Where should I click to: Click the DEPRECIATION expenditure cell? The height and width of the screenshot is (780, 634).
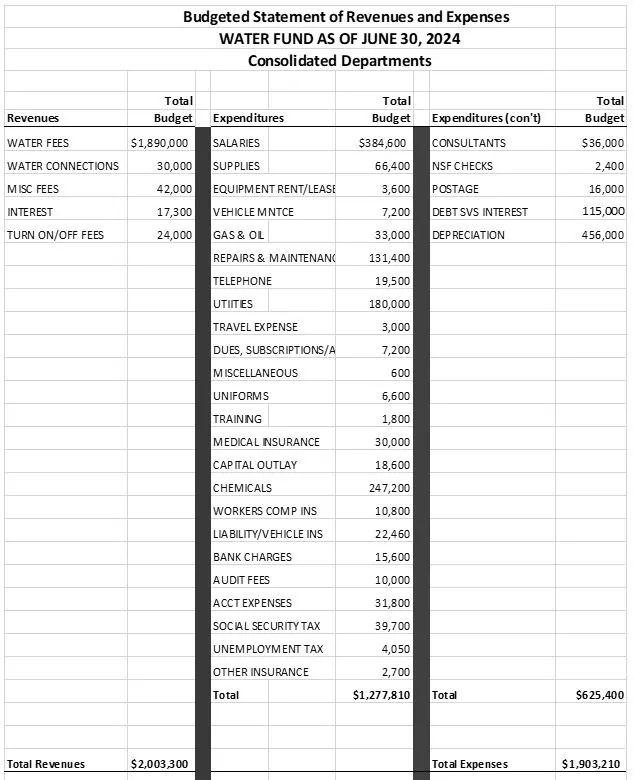[x=469, y=235]
